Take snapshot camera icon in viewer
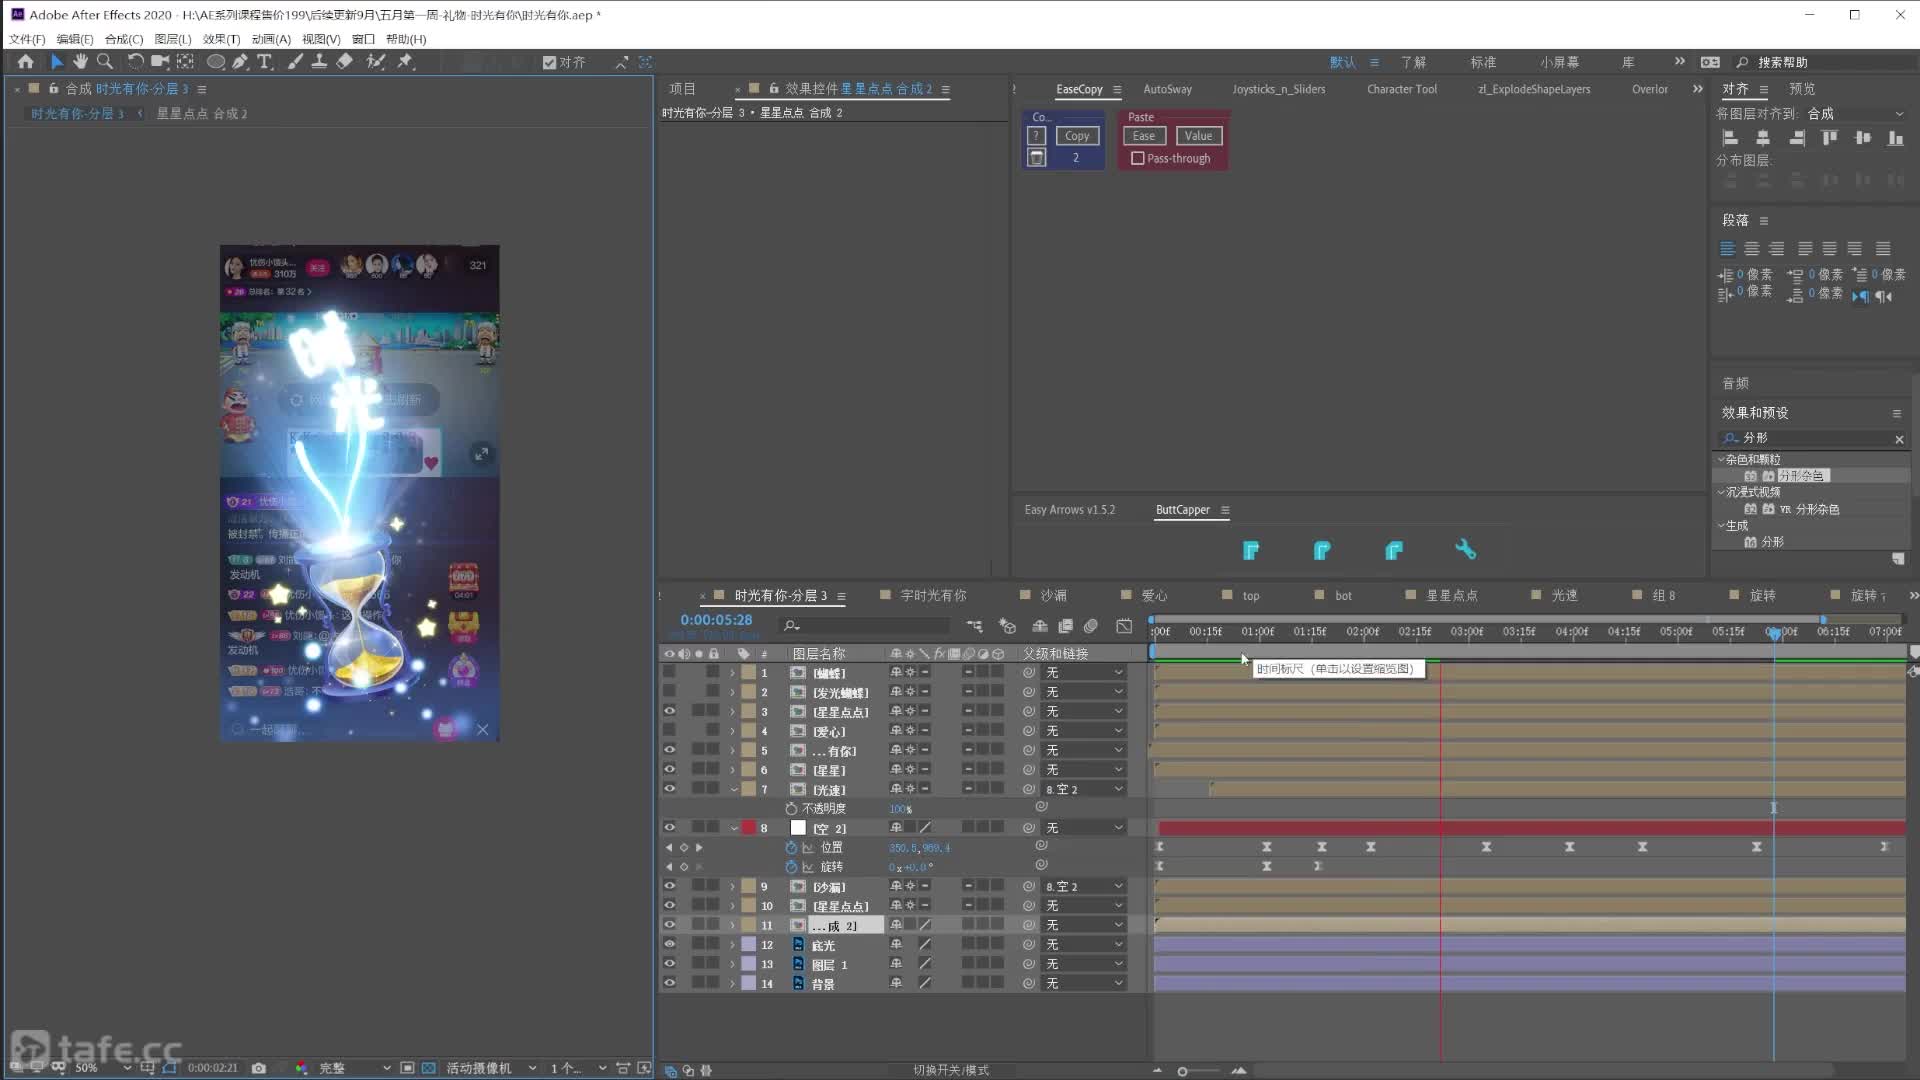Screen dimensions: 1920x1080 click(x=259, y=1068)
